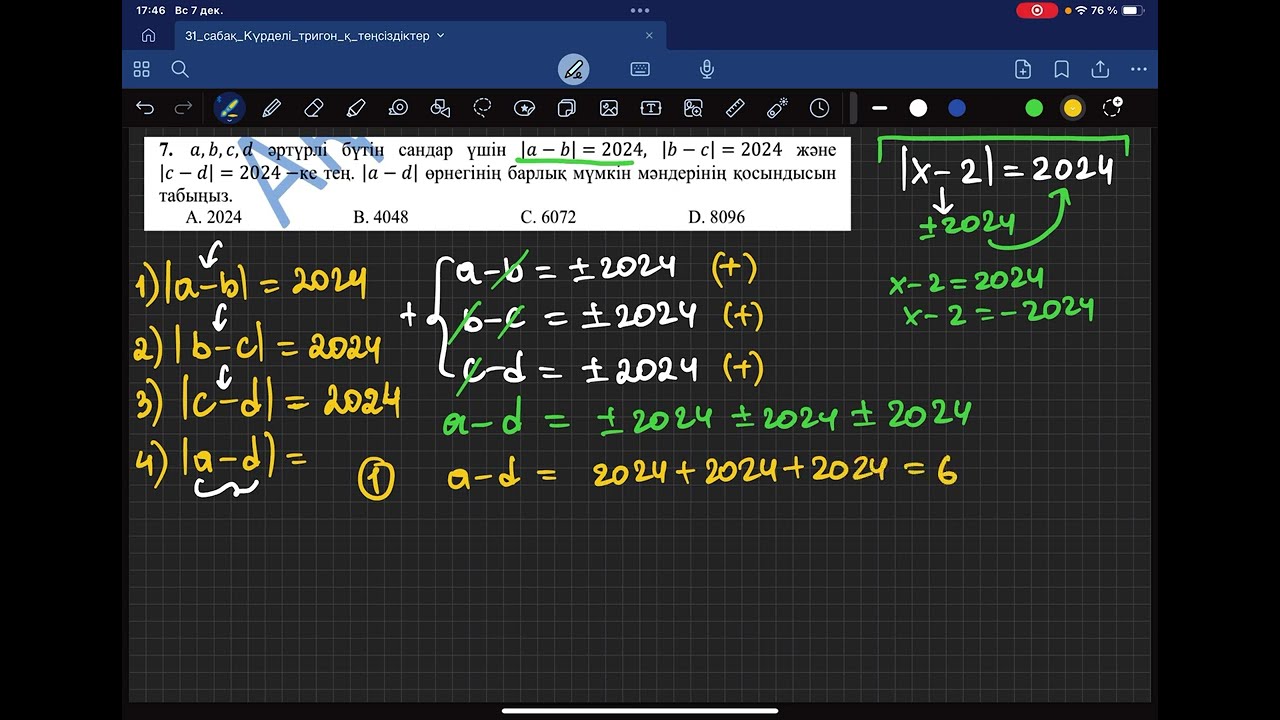Expand the document title dropdown chevron
Screen dimensions: 1280x720
click(441, 35)
